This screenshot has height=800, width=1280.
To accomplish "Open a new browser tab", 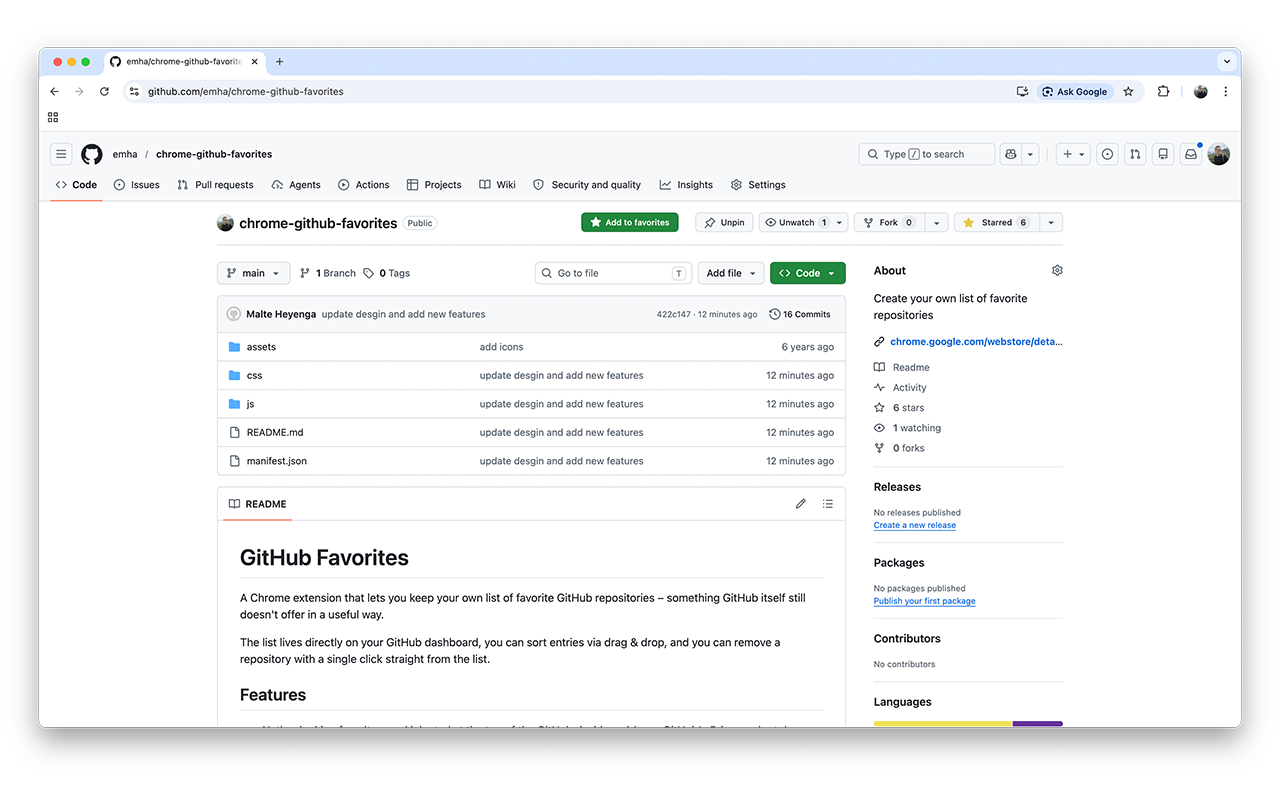I will click(x=279, y=62).
